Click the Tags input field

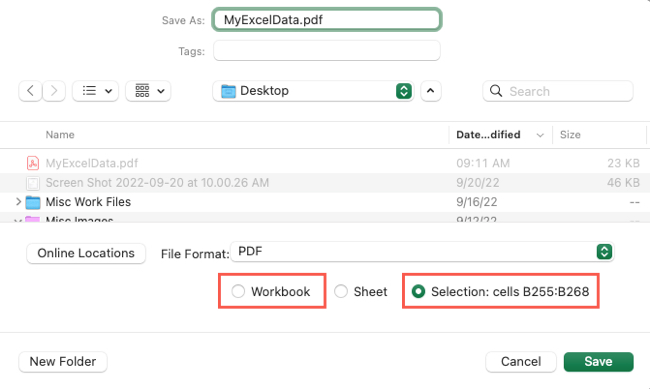click(327, 51)
